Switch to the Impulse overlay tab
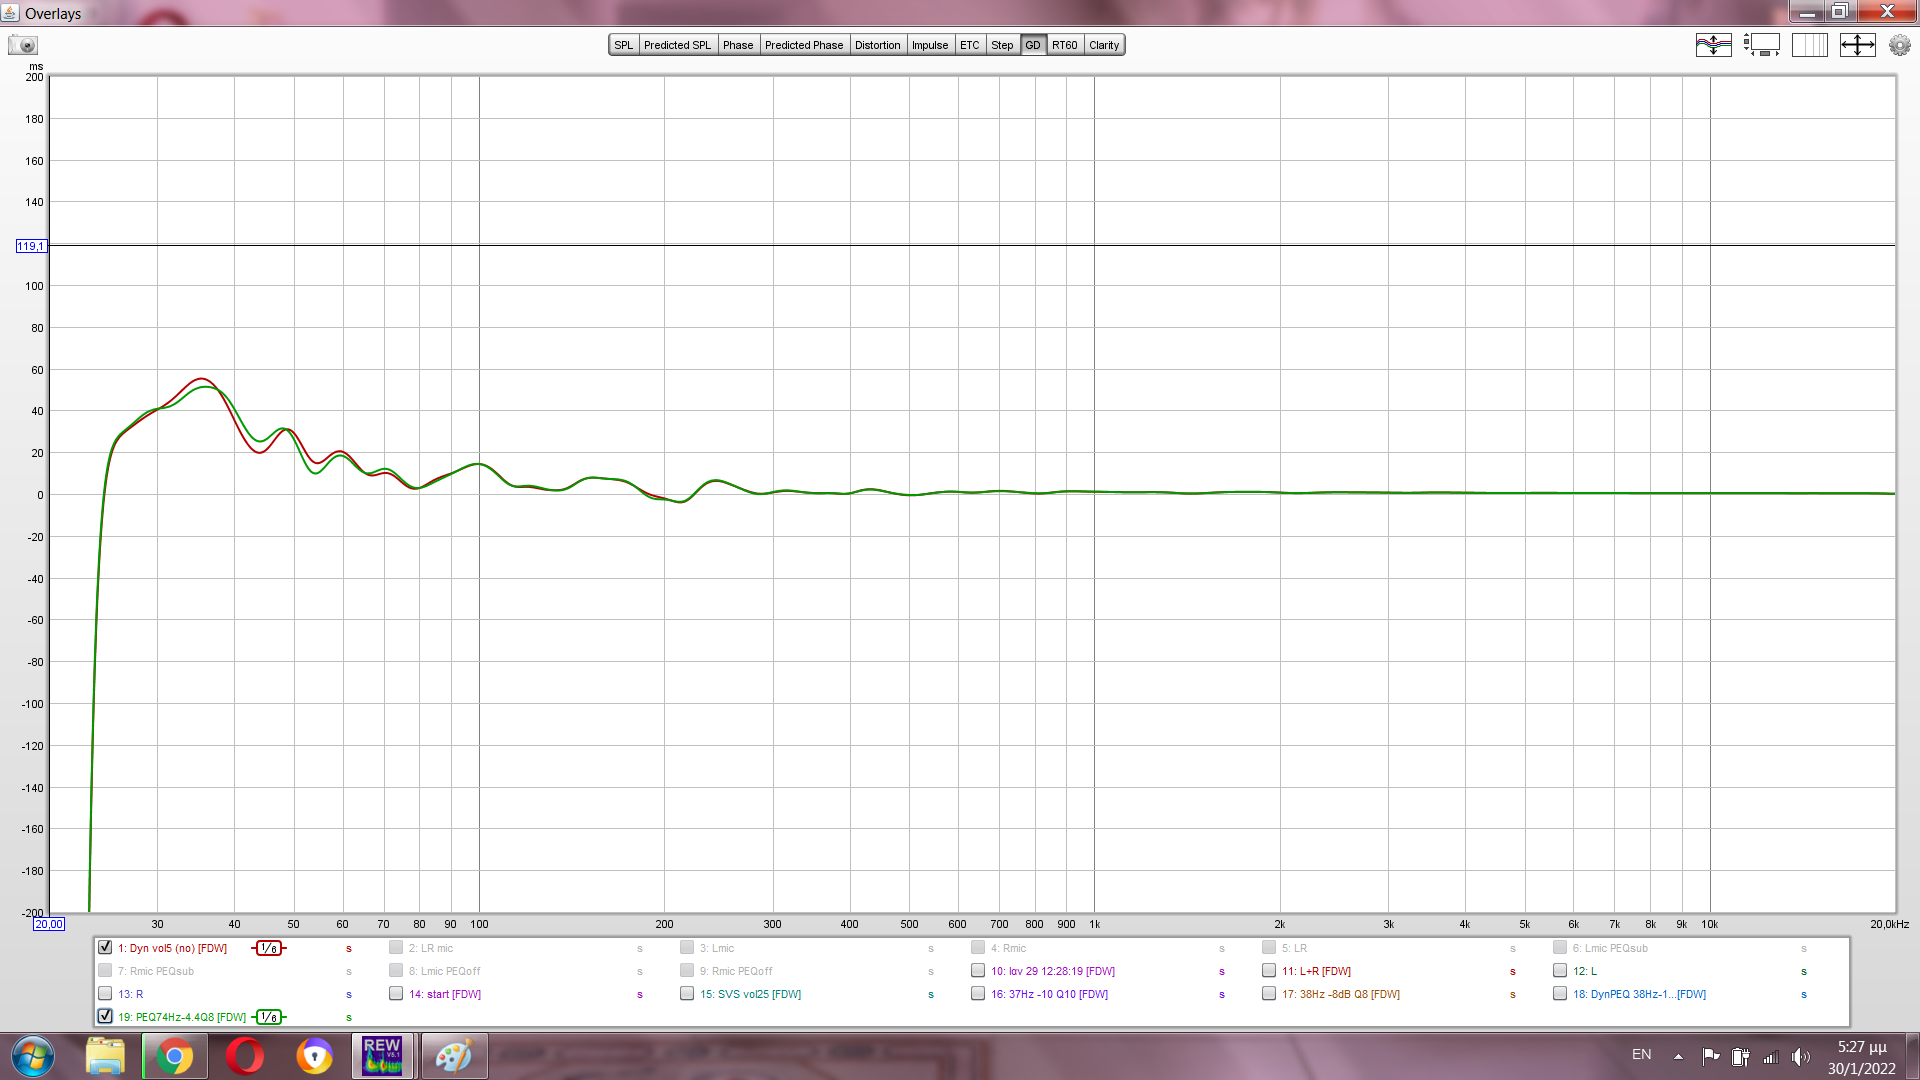 coord(930,45)
